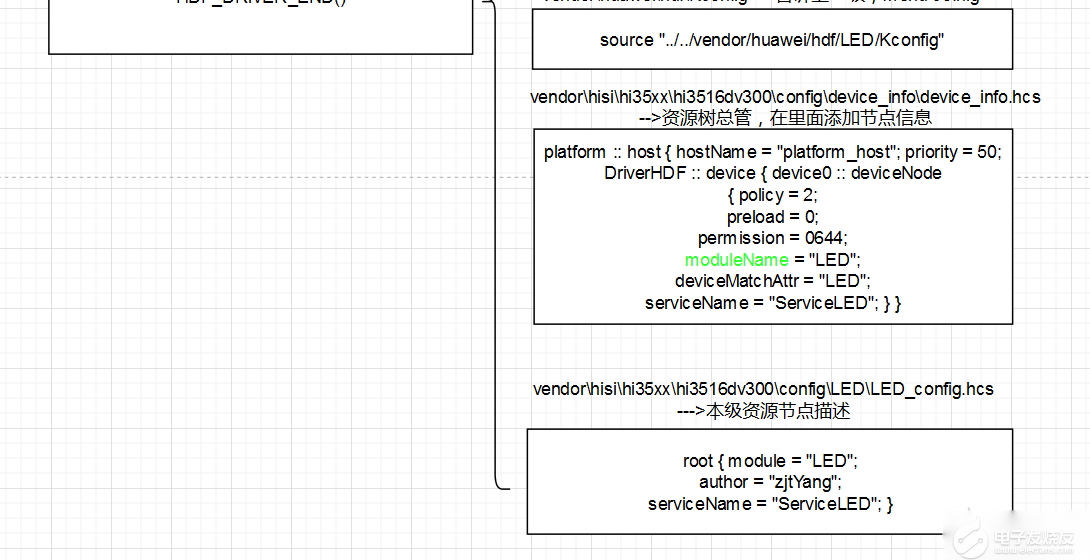
Task: Click the deviceMatchAttr = "LED" line
Action: tap(772, 281)
